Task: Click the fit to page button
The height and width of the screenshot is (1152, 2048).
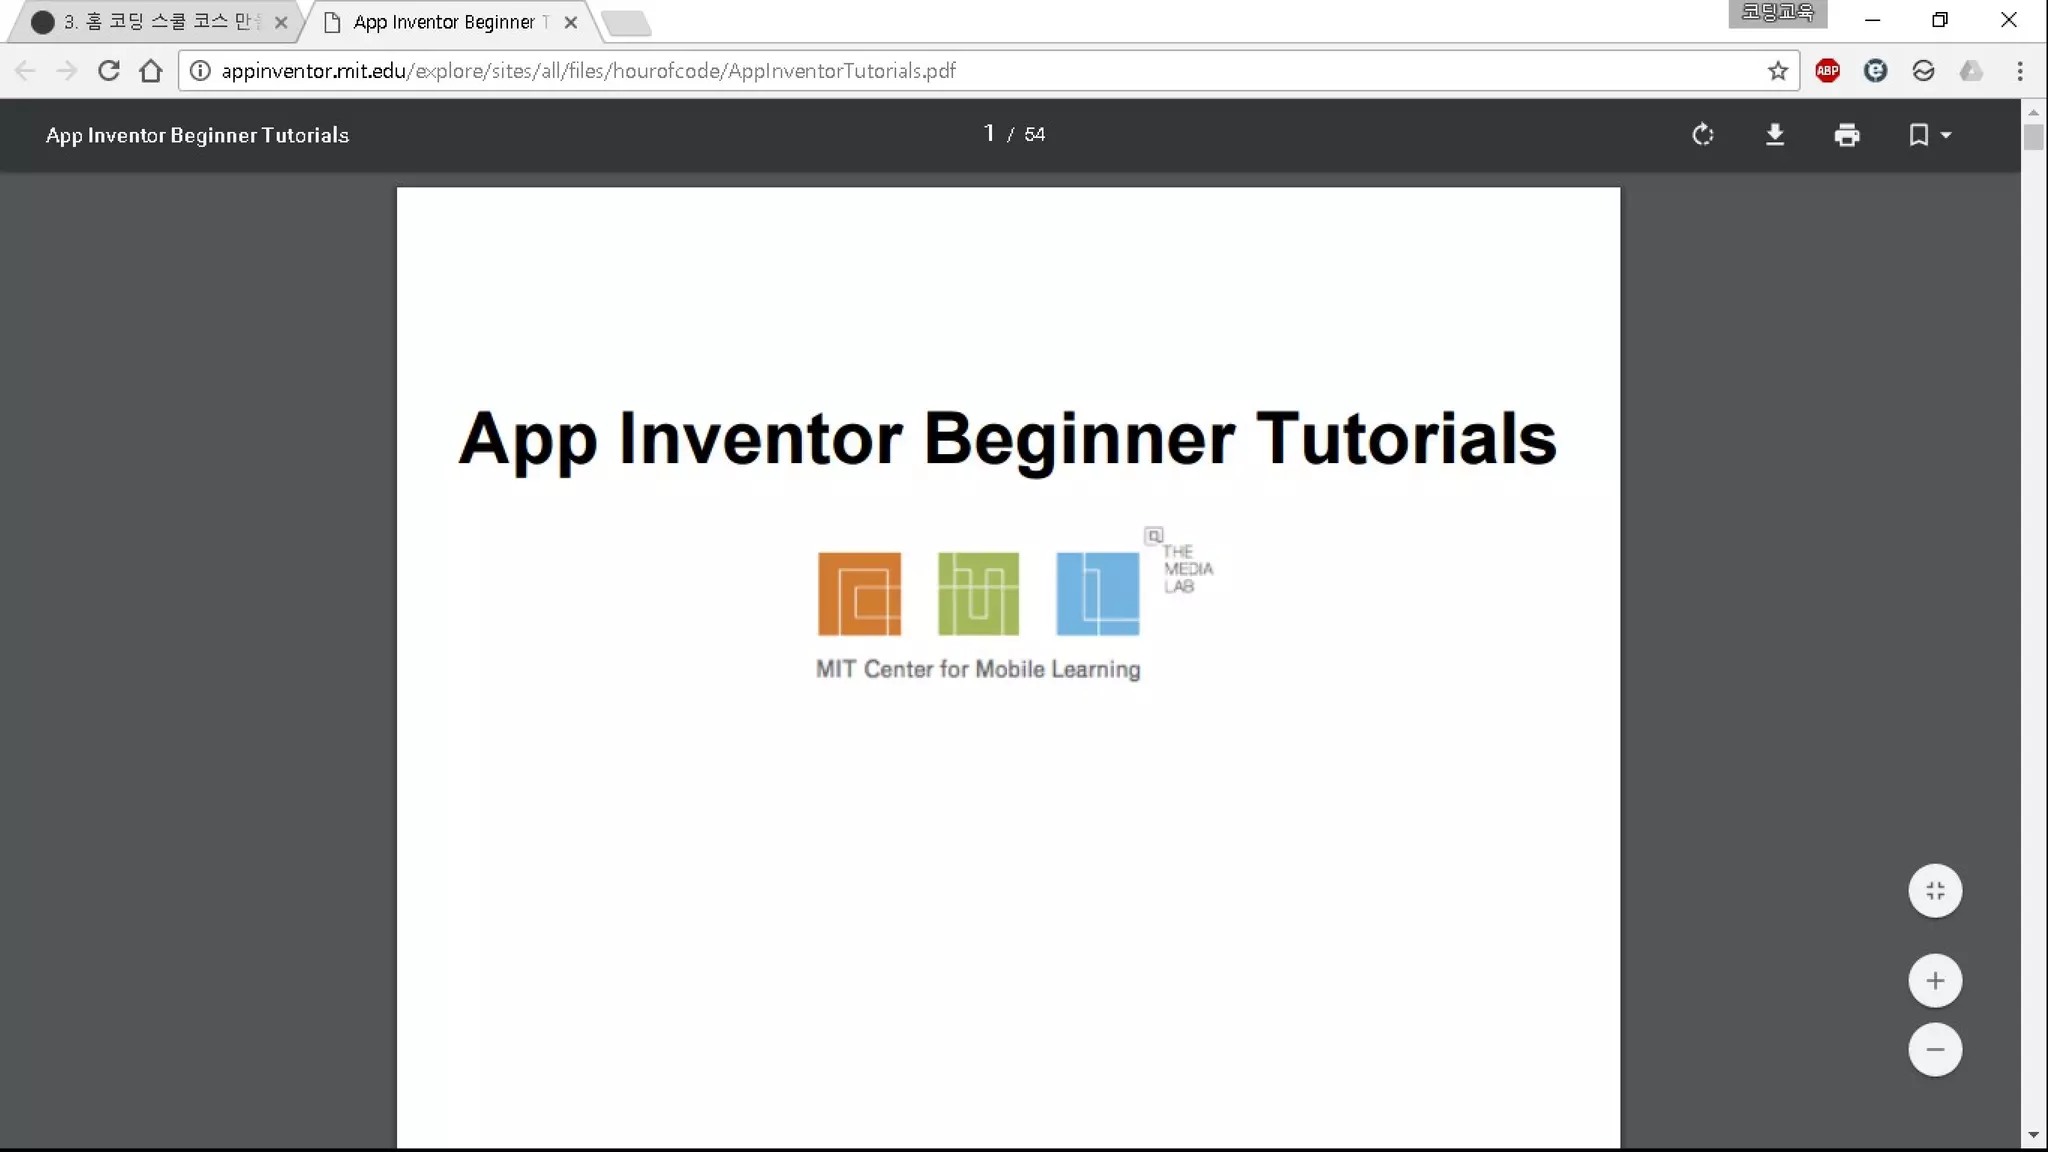Action: tap(1935, 890)
